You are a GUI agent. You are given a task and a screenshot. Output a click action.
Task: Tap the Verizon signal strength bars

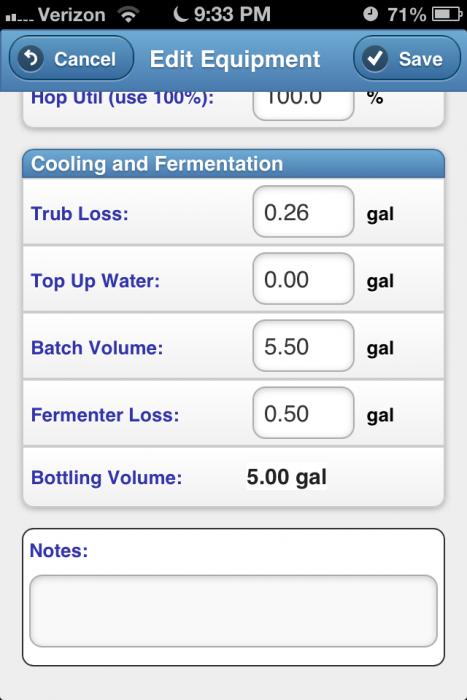pyautogui.click(x=18, y=17)
